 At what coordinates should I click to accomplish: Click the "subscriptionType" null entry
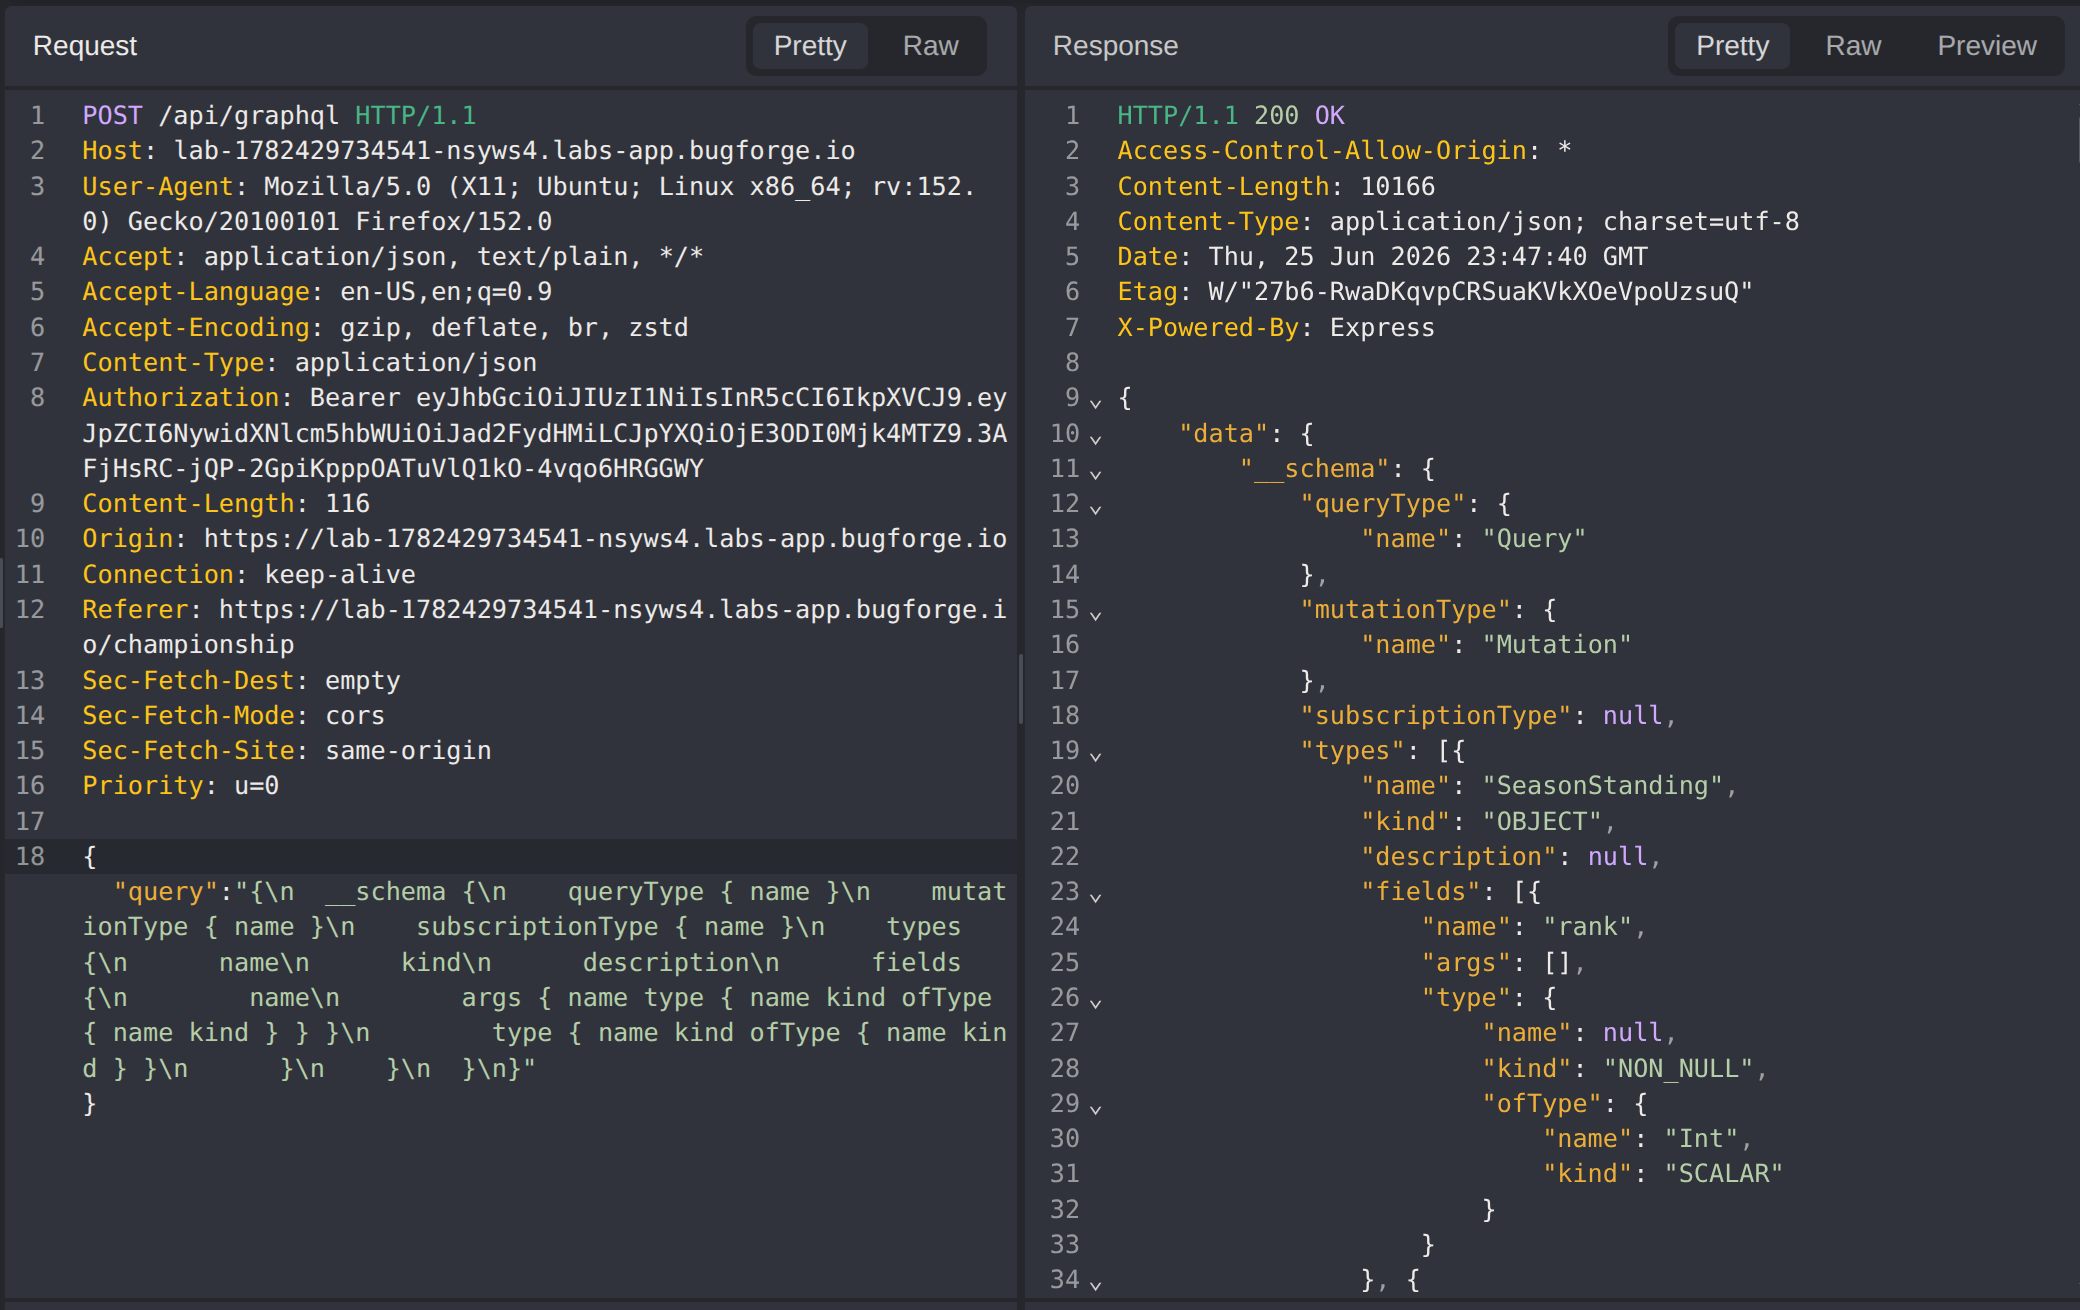click(x=1488, y=715)
